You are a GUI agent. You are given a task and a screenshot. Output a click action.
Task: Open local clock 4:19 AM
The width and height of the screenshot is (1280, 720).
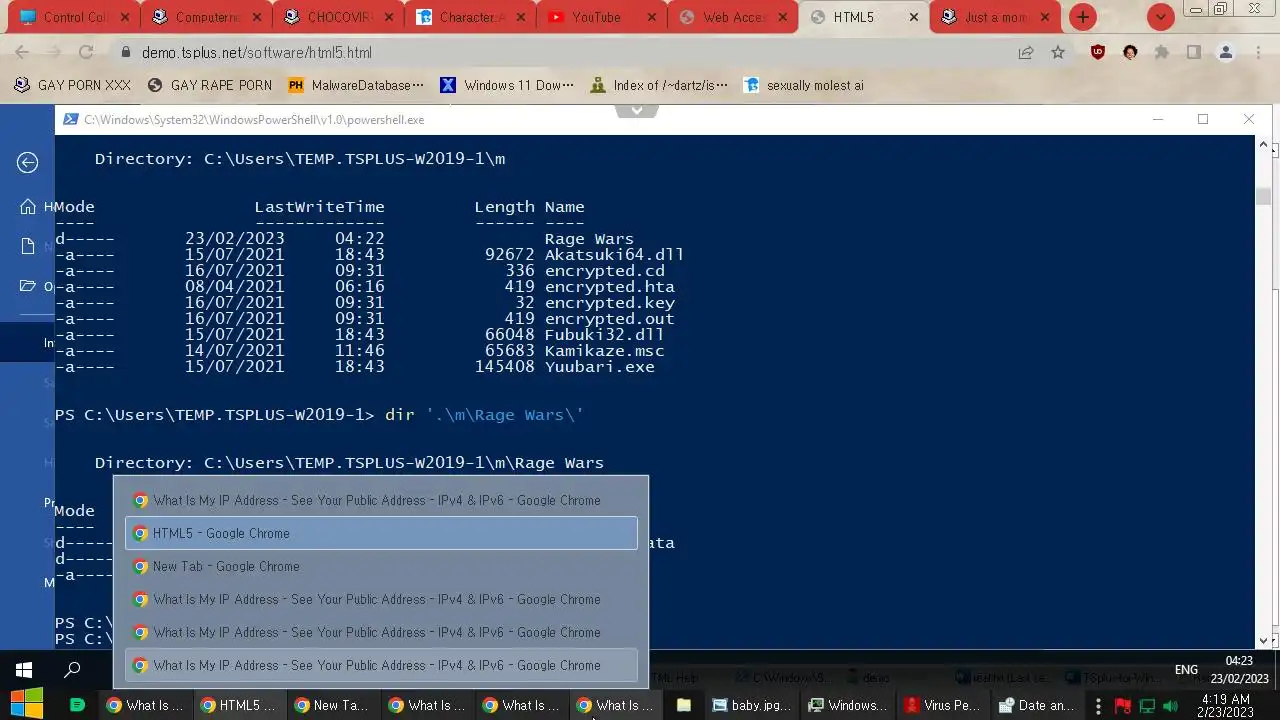(1226, 705)
